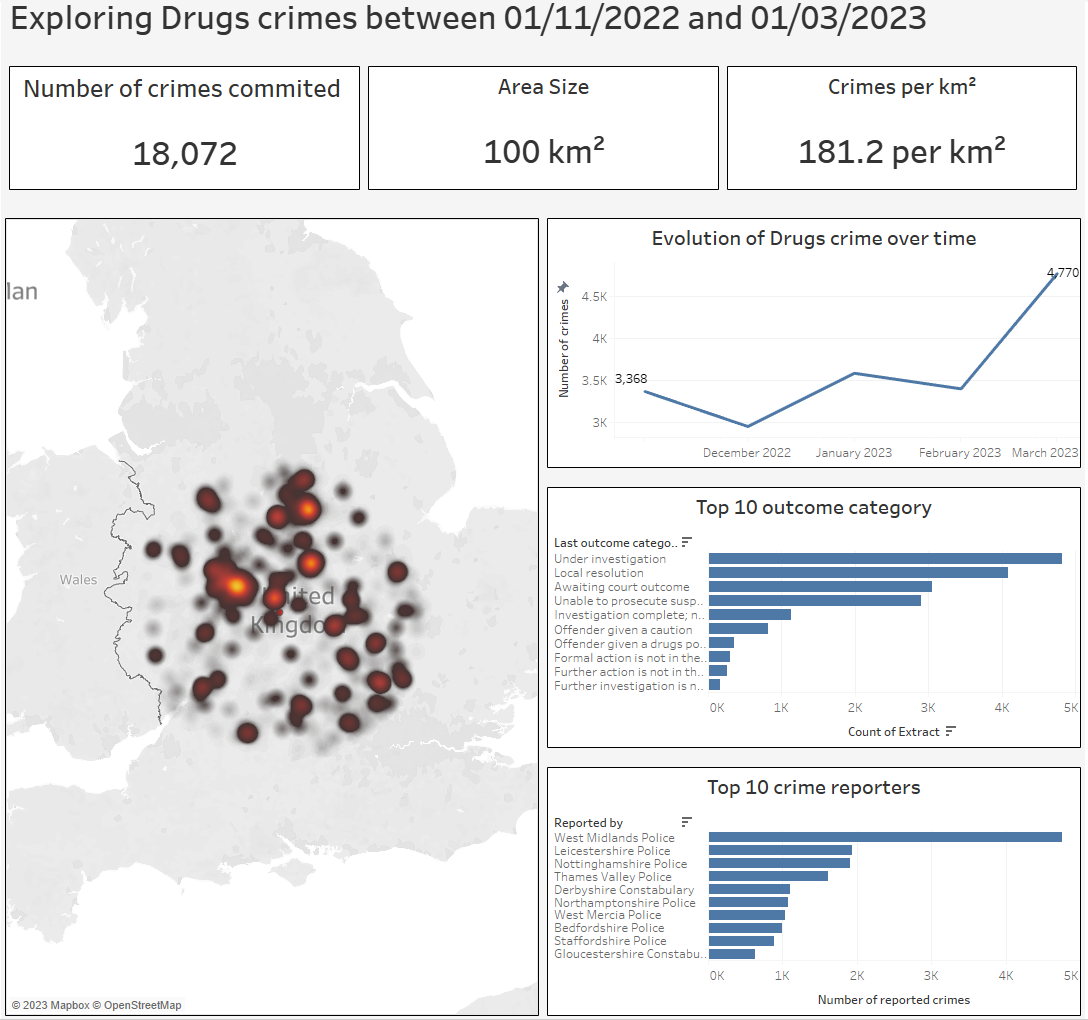Select the Under investigation bar
Screen dimensions: 1088x1020
tap(885, 559)
